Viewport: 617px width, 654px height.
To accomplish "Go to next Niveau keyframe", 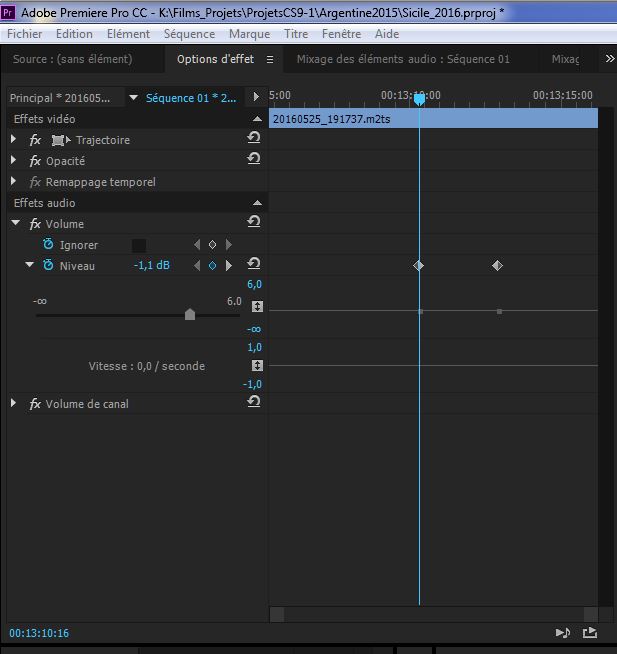I will [x=228, y=265].
